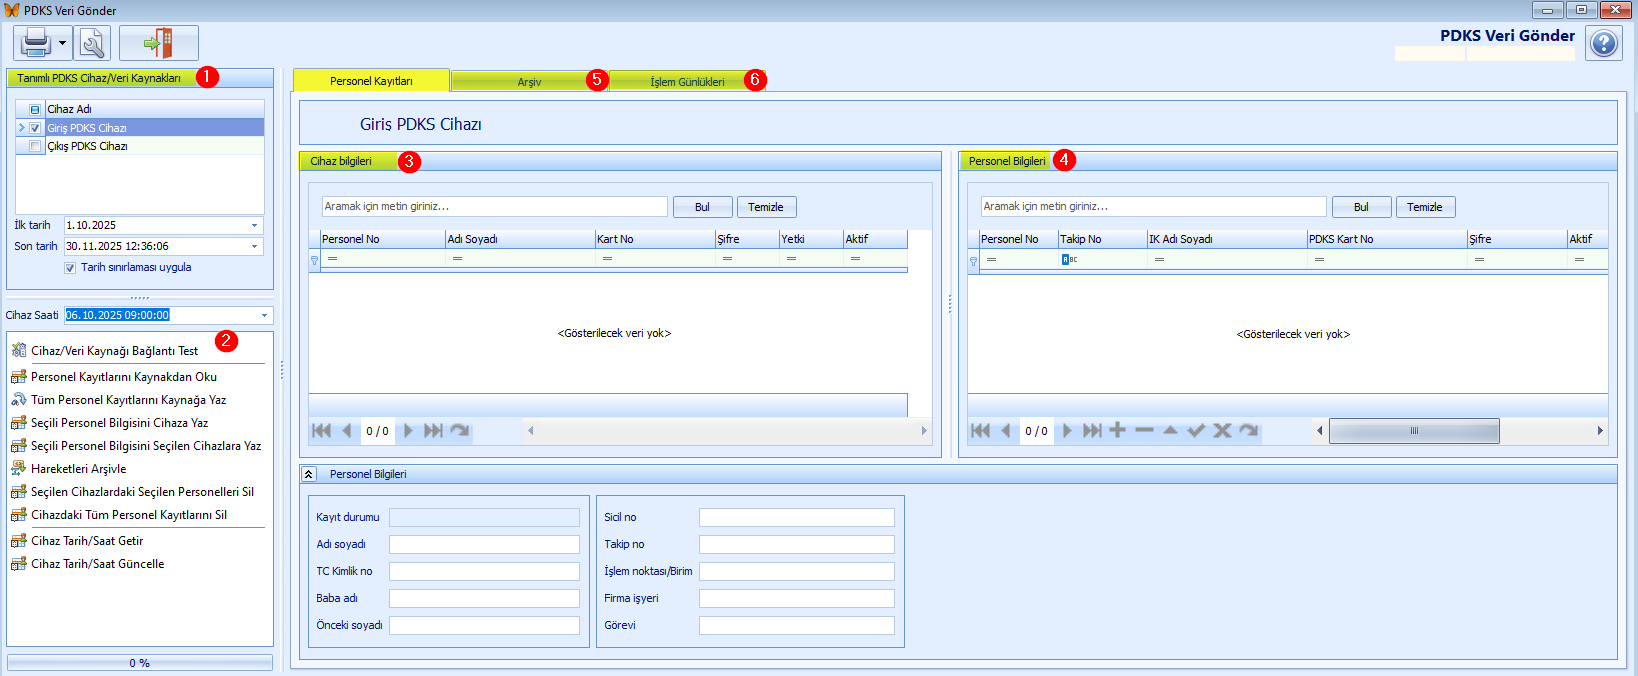Select Cihaz Tarih/Saat Getir action

(87, 541)
